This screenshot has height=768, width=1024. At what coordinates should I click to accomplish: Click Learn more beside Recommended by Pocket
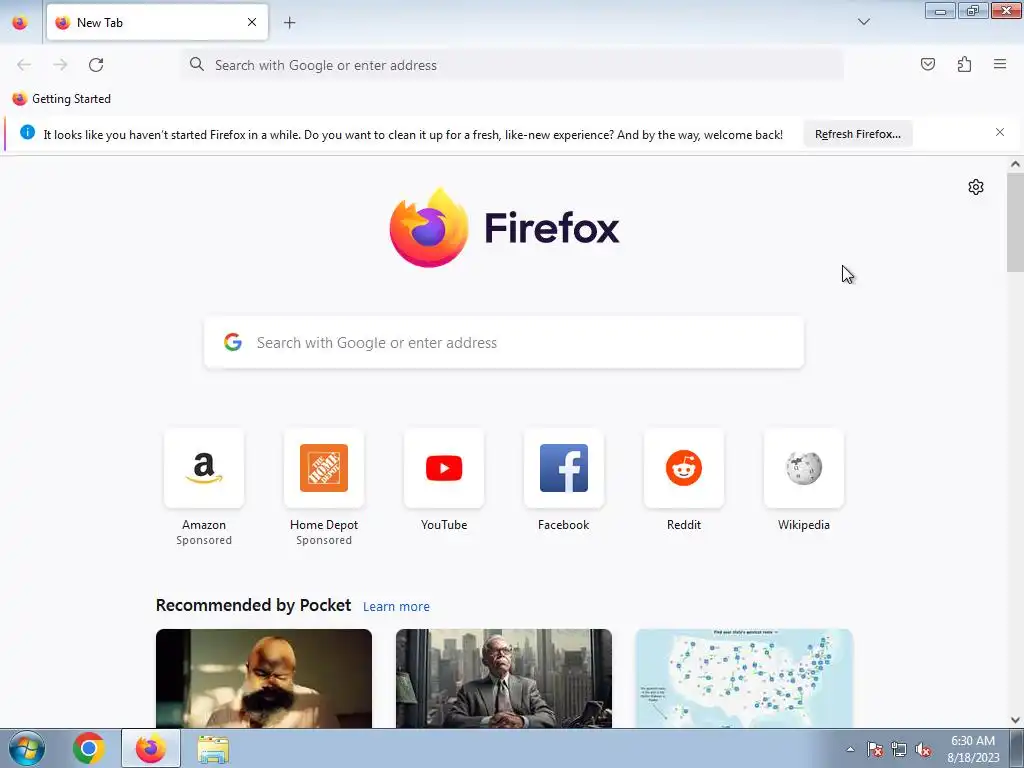coord(396,607)
